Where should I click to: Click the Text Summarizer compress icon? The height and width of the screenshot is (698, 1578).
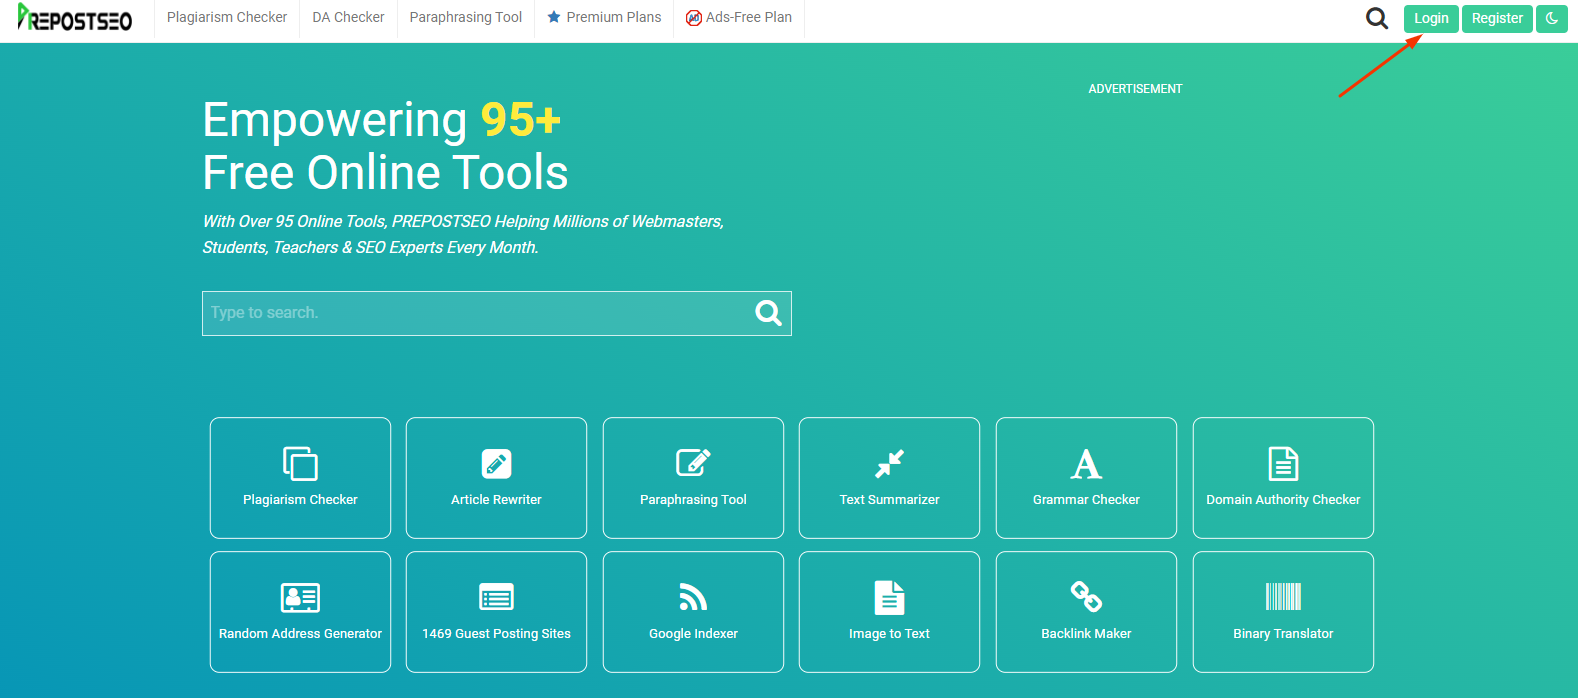889,464
